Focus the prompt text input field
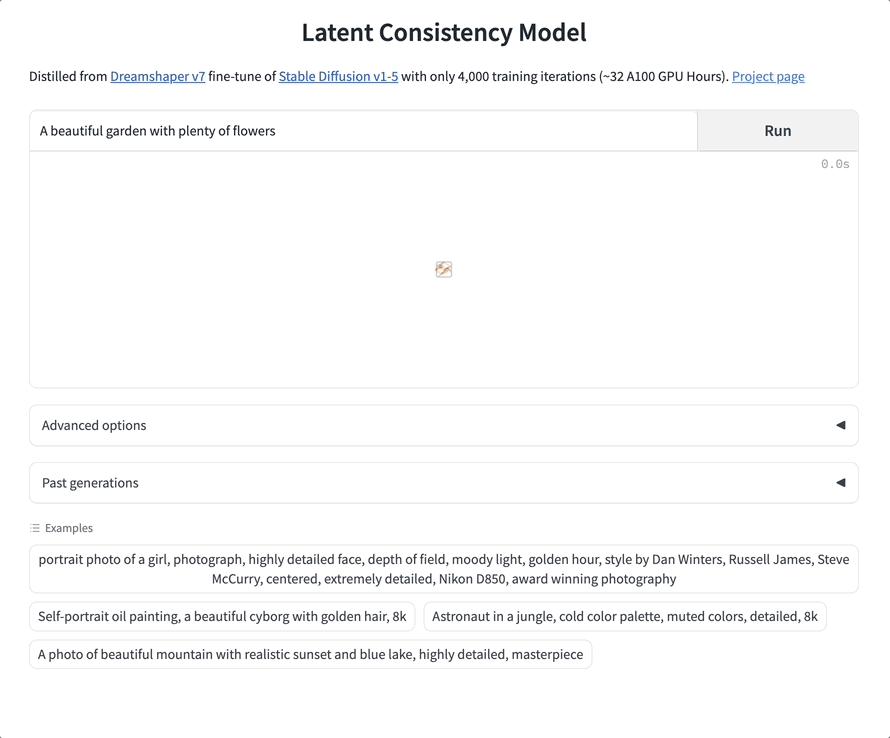890x738 pixels. click(362, 131)
